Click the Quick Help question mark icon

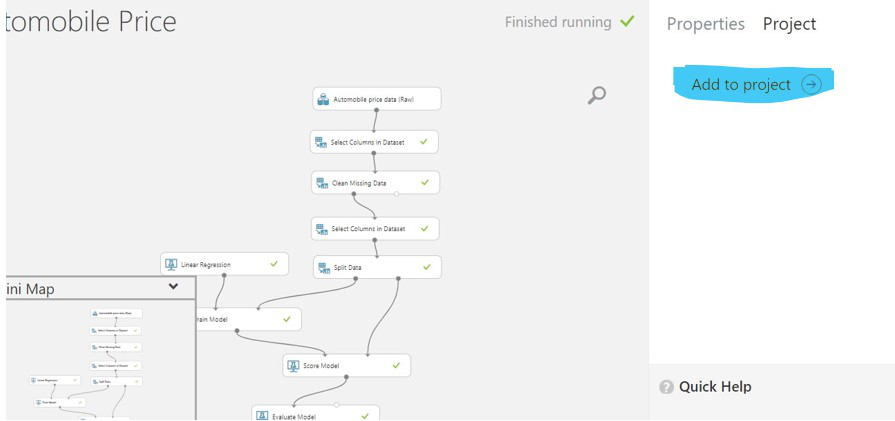click(x=666, y=387)
